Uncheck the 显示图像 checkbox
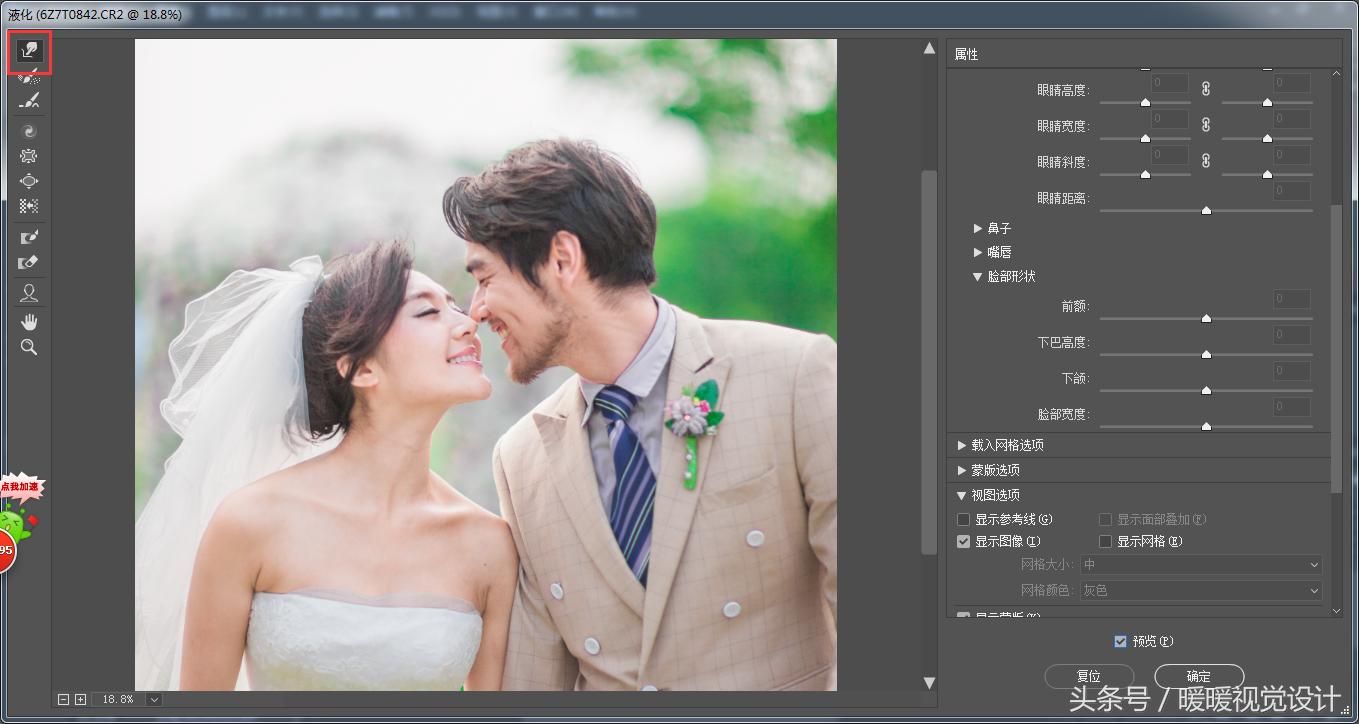Screen dimensions: 1359x724 [x=964, y=542]
